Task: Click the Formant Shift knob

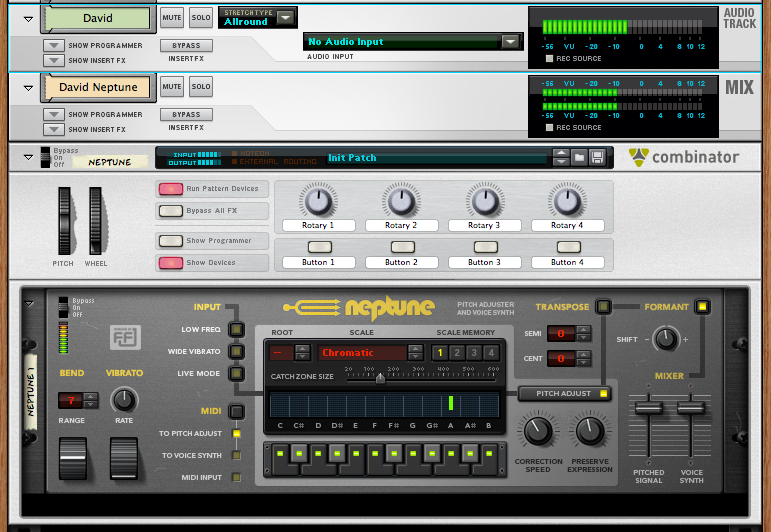Action: click(x=666, y=339)
